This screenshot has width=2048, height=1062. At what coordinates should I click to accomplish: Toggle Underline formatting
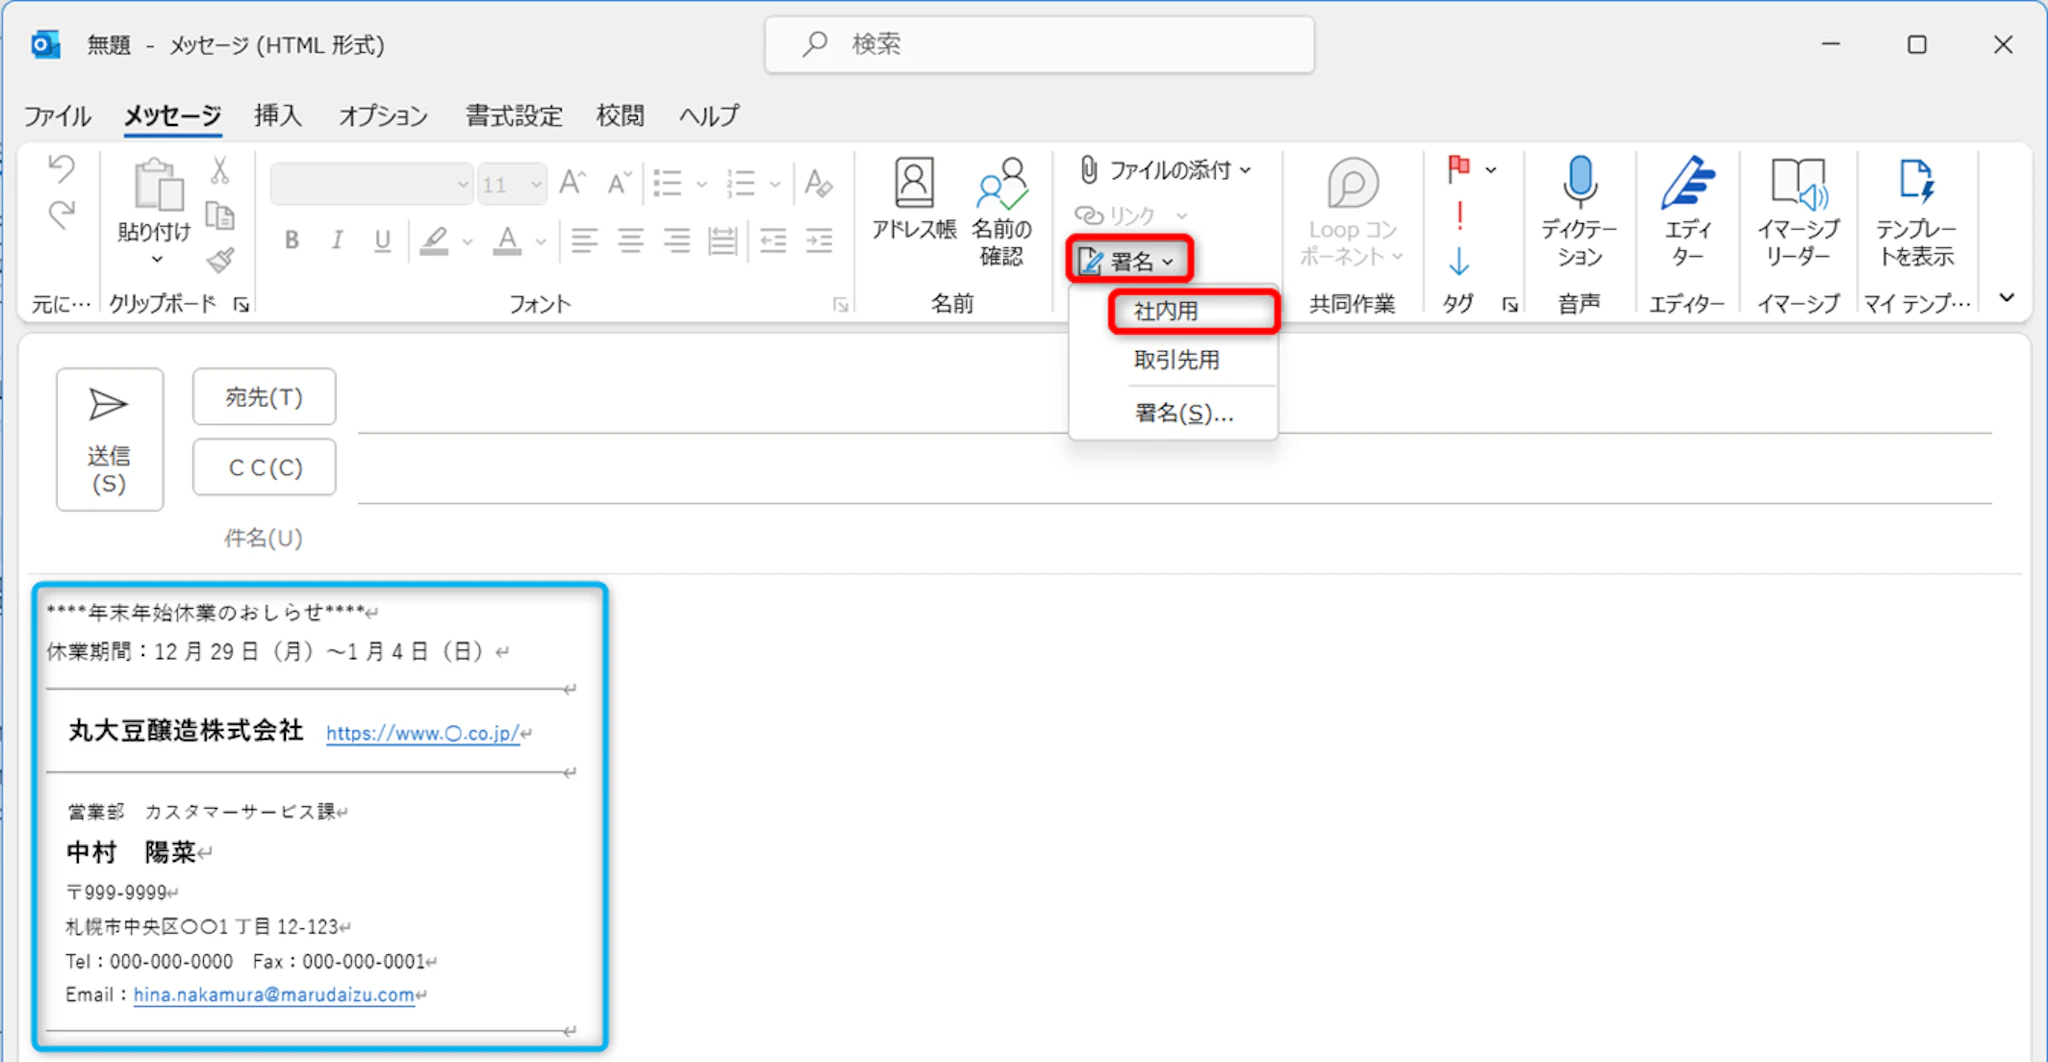pyautogui.click(x=382, y=240)
